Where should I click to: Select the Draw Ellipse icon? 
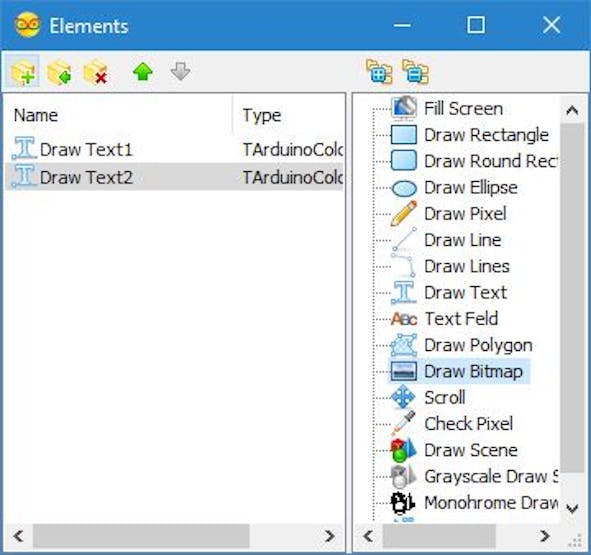pyautogui.click(x=404, y=188)
